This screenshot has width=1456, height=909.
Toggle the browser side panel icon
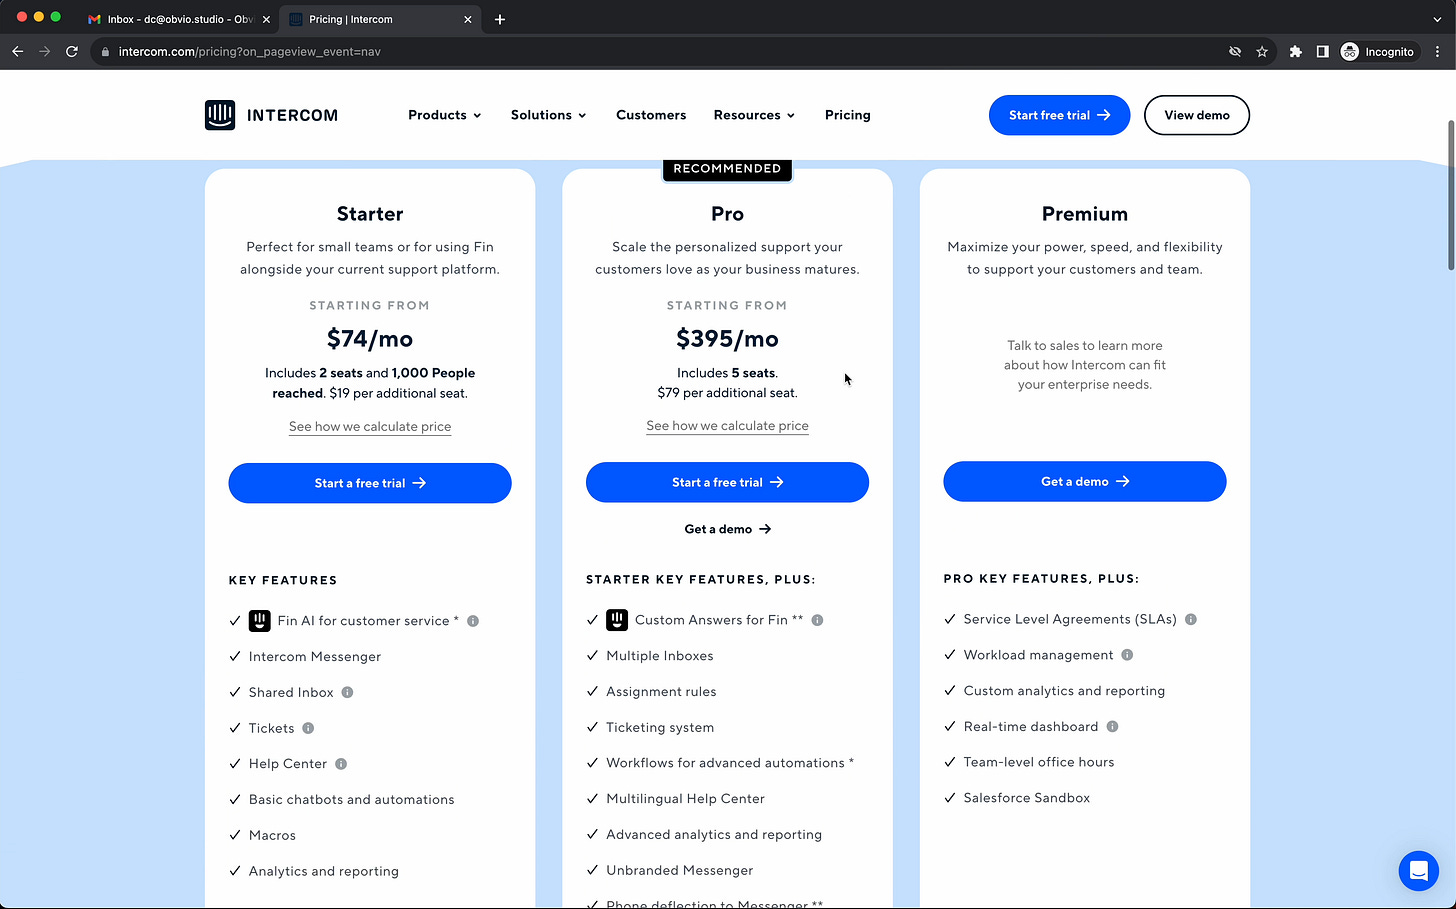pyautogui.click(x=1322, y=51)
